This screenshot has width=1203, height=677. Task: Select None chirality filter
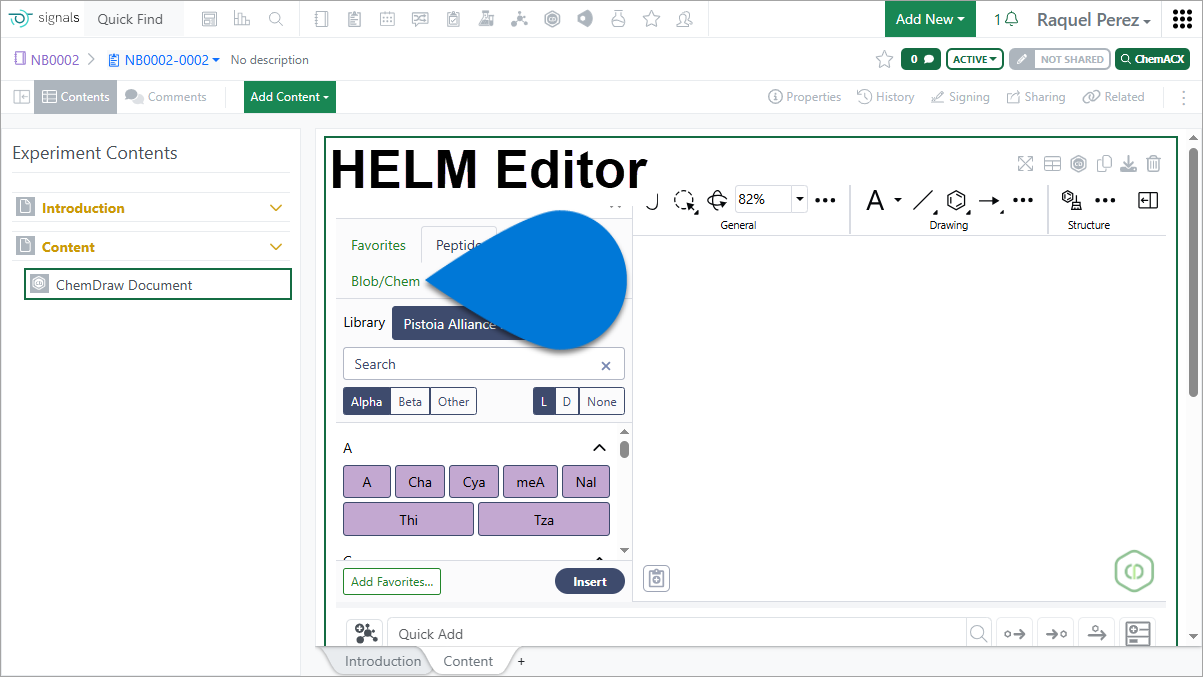pyautogui.click(x=602, y=401)
